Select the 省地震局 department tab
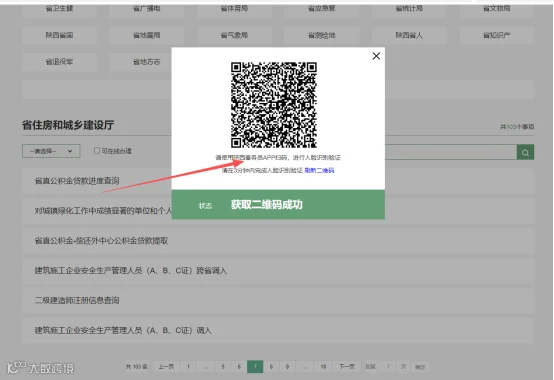Screen dimensions: 554x380 (x=147, y=35)
